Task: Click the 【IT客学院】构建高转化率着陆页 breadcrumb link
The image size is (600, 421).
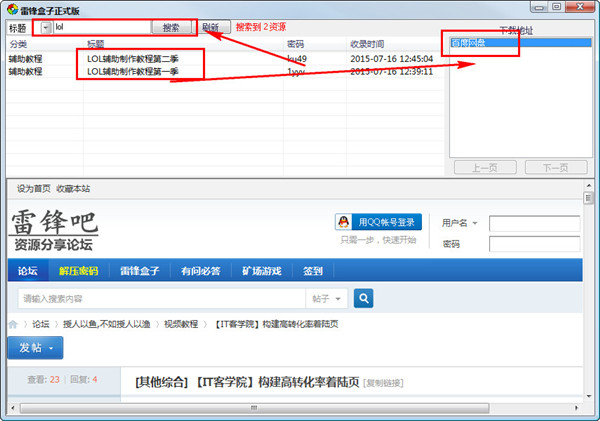Action: (x=275, y=324)
